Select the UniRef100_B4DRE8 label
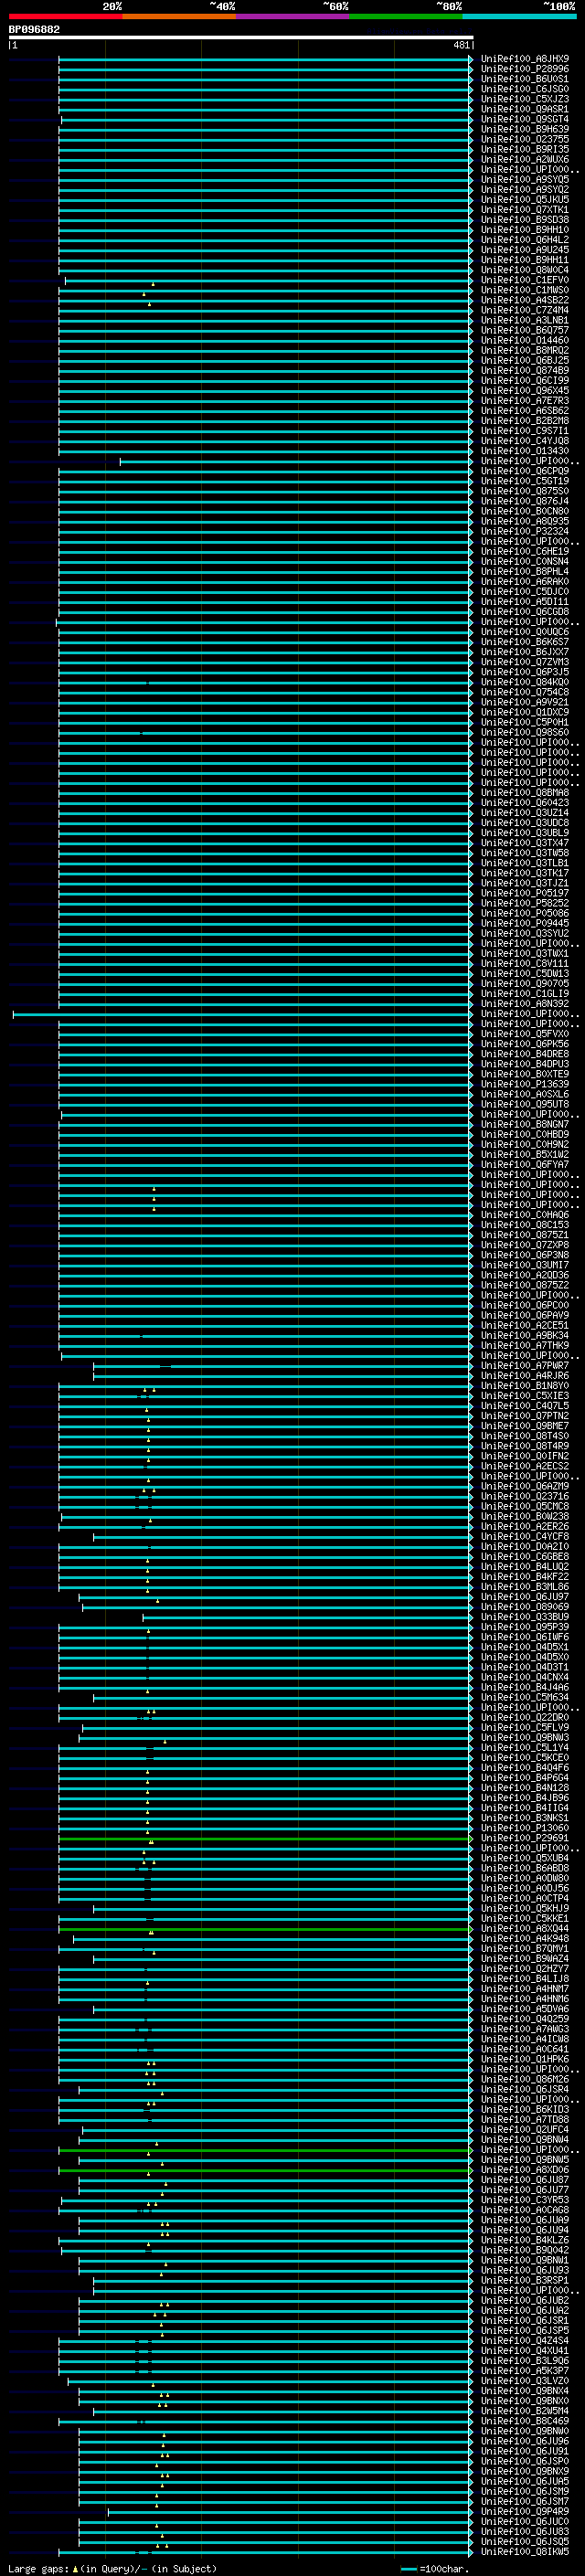The image size is (585, 2576). tap(525, 1053)
